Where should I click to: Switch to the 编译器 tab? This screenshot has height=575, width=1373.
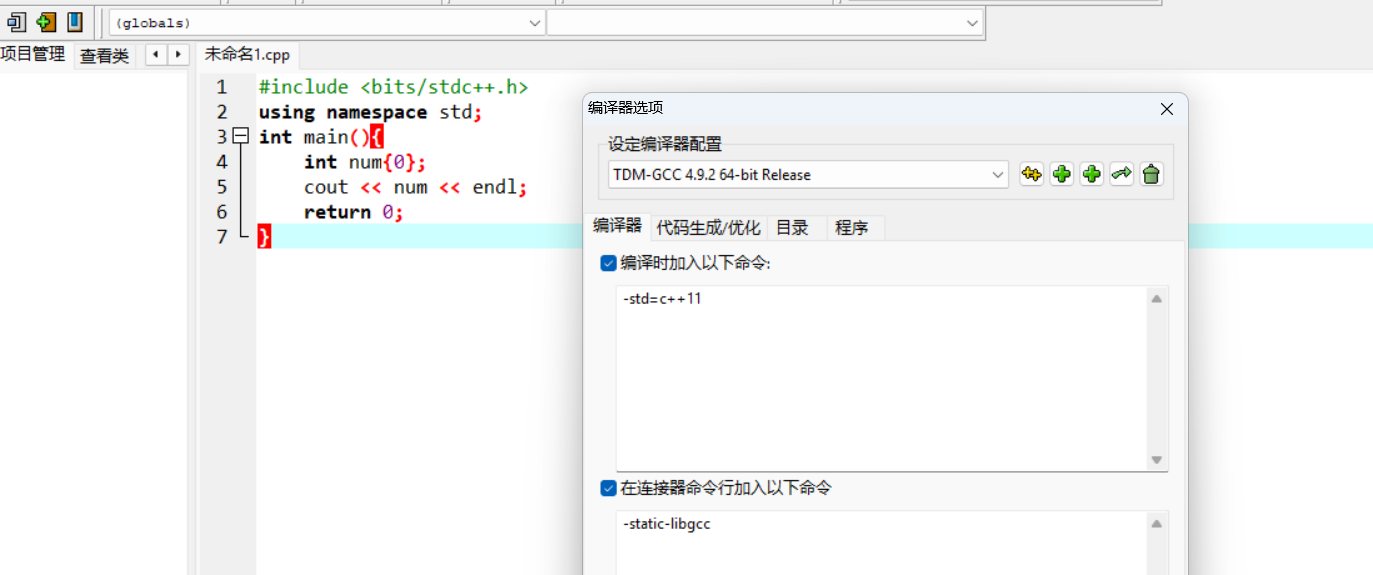pyautogui.click(x=617, y=226)
